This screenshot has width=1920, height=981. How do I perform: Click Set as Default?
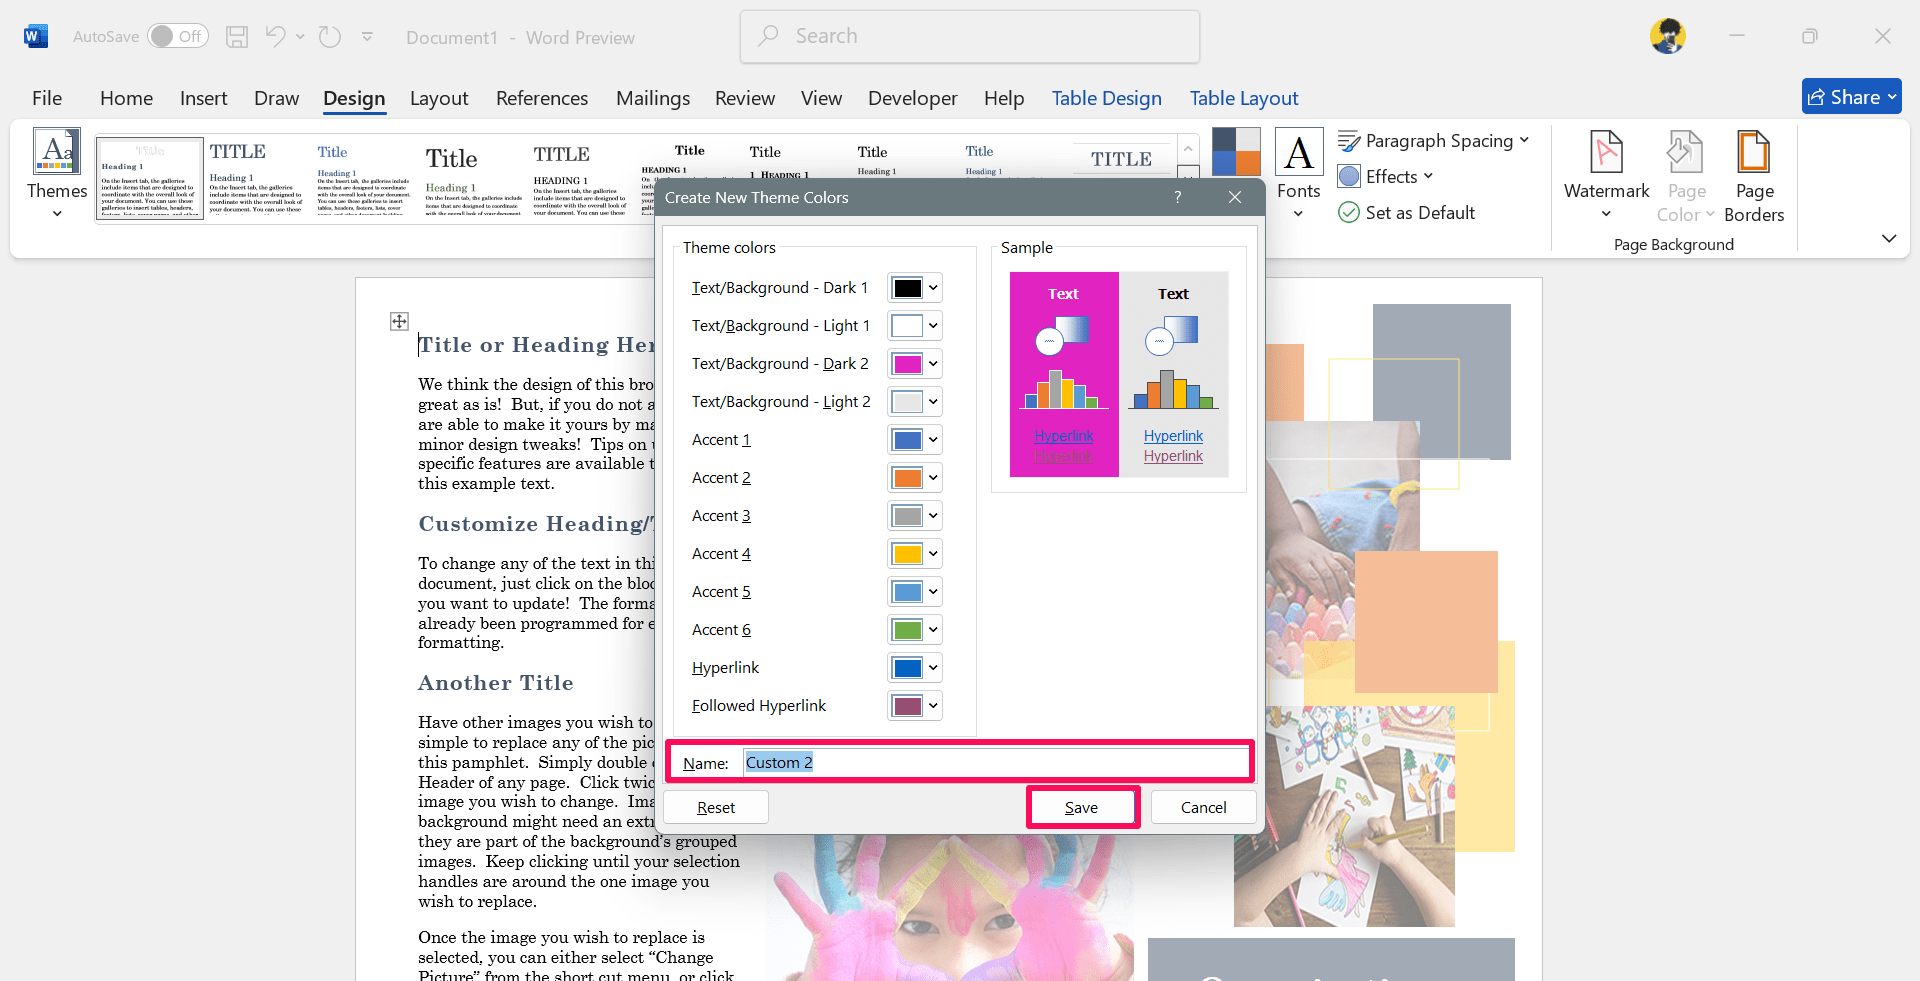(x=1407, y=213)
